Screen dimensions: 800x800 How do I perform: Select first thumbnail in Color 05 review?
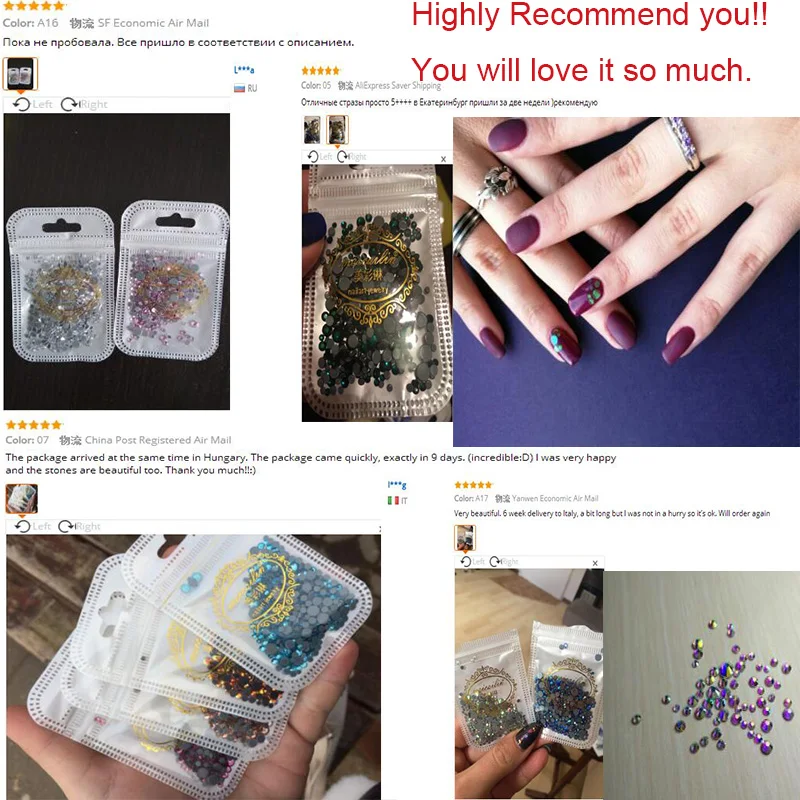[x=312, y=130]
